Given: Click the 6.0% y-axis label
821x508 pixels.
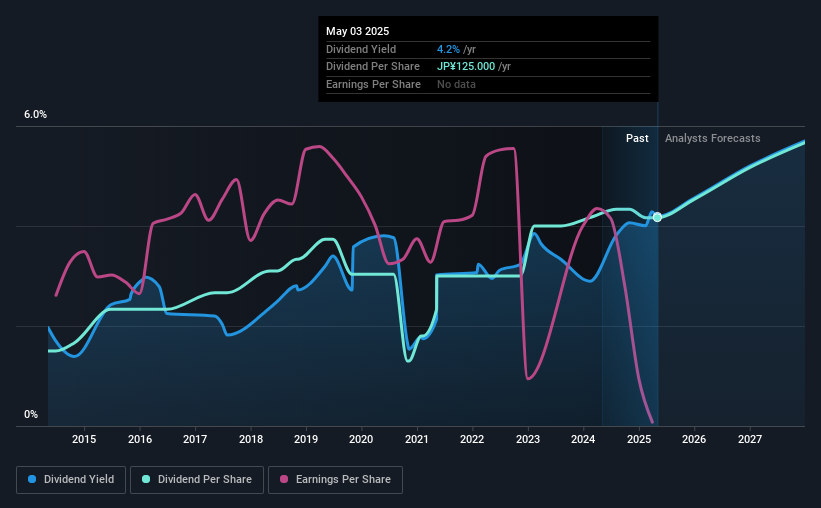Looking at the screenshot, I should [x=35, y=115].
